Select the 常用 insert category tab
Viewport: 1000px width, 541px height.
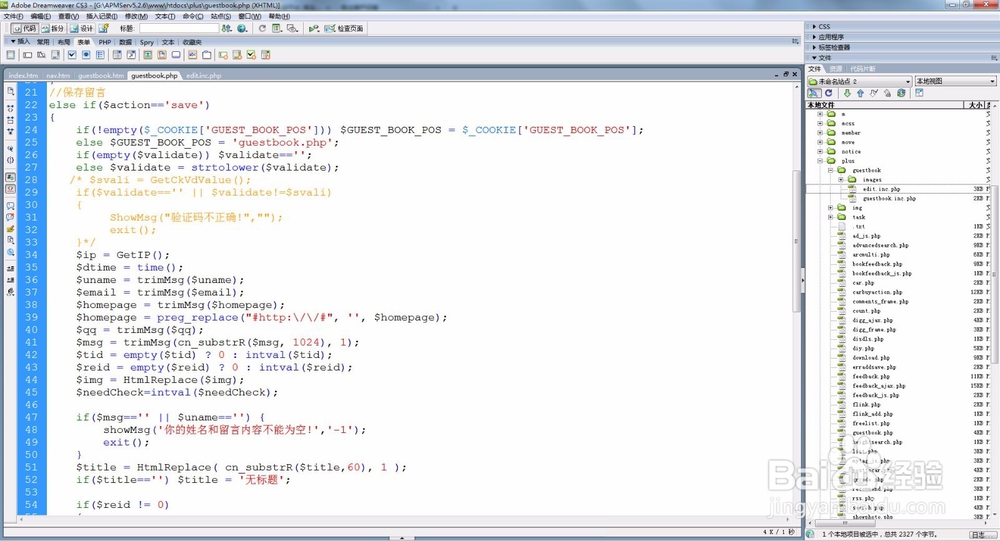43,42
